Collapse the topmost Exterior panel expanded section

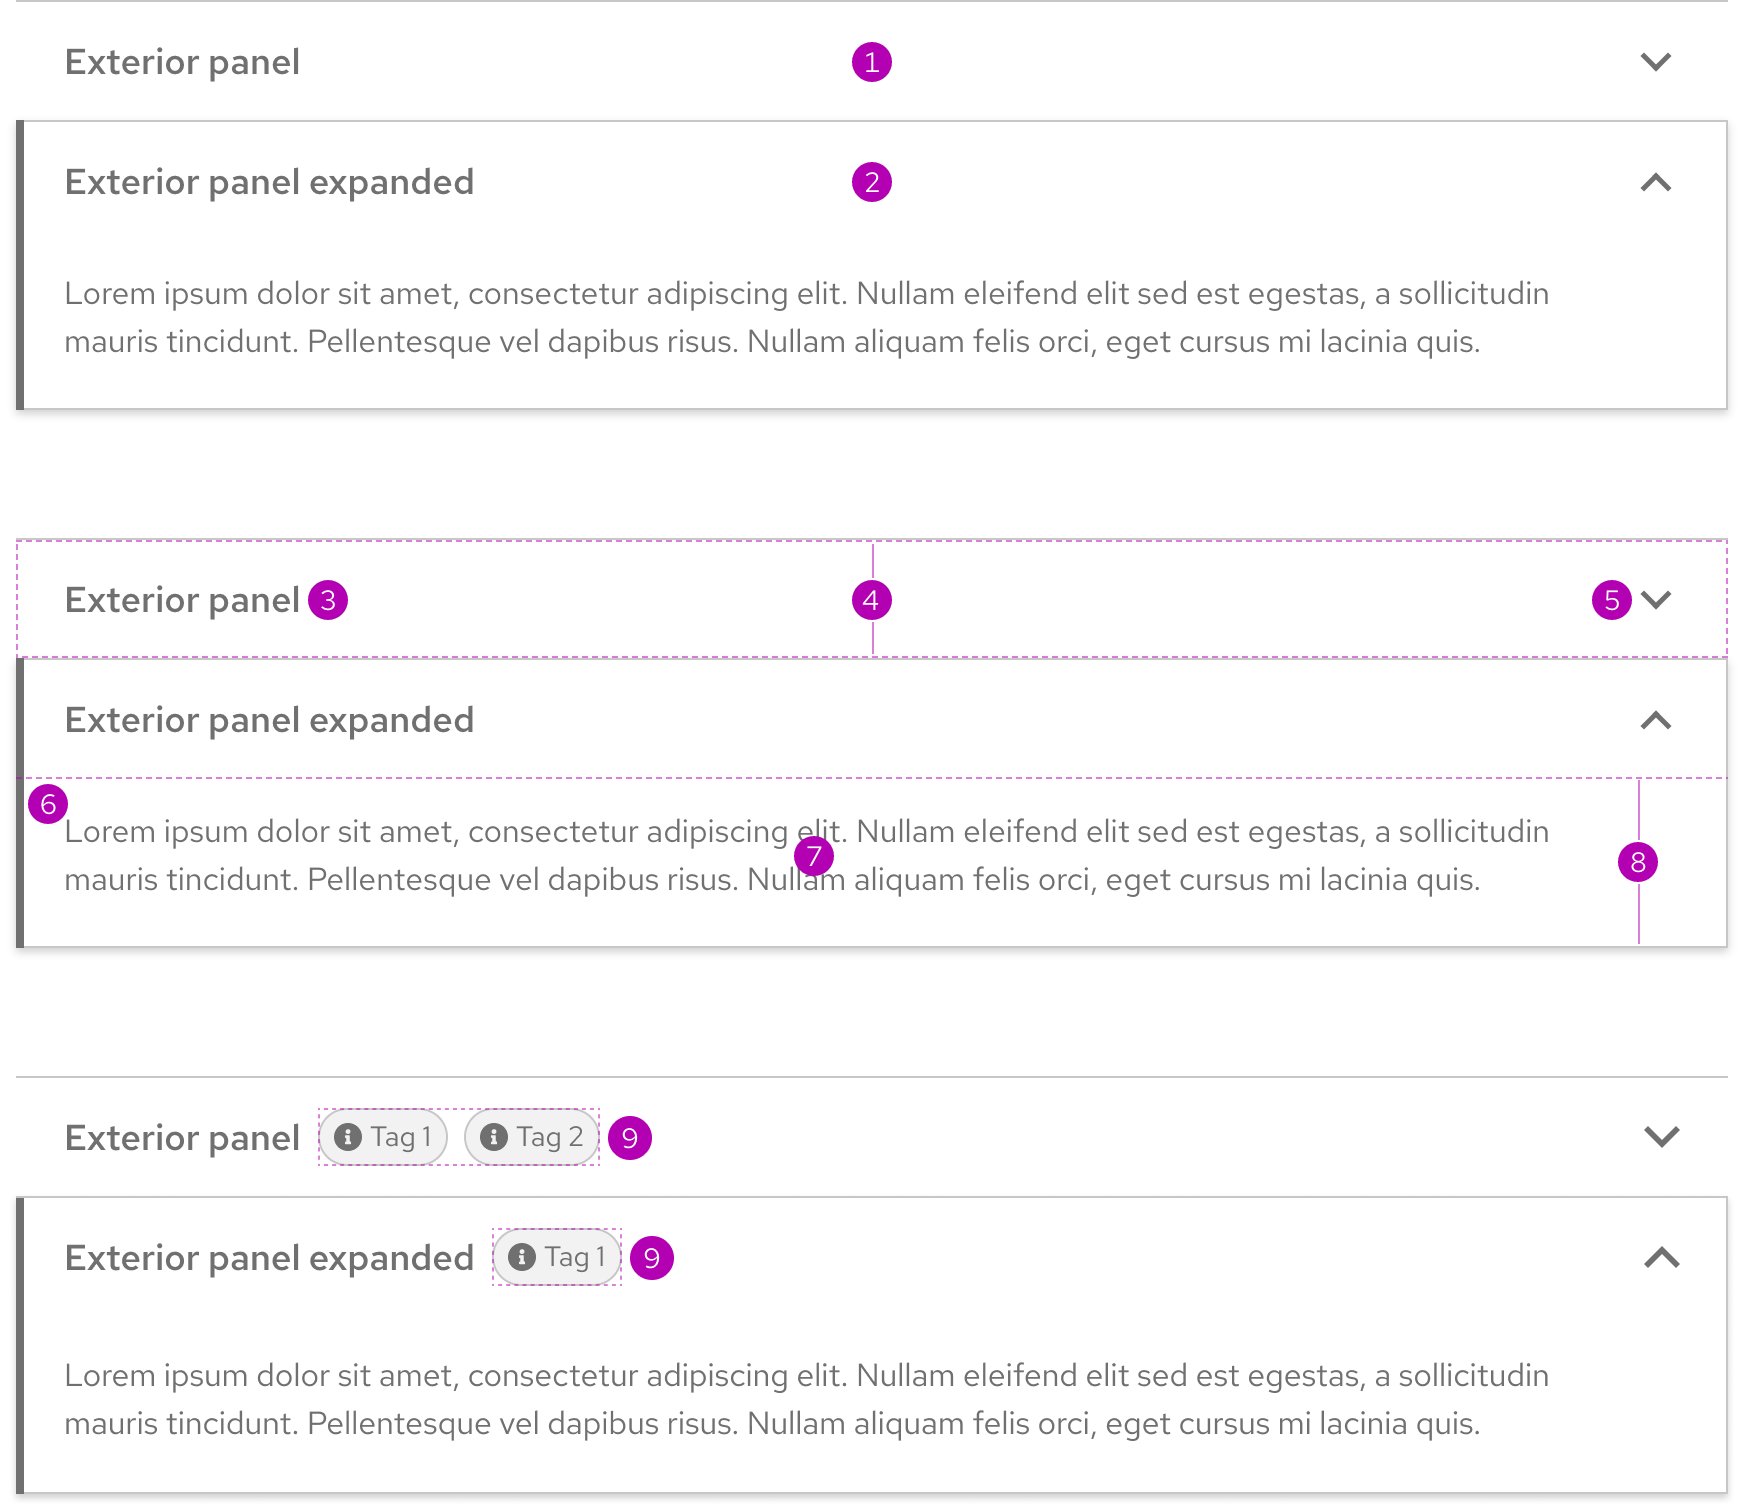(x=1656, y=183)
